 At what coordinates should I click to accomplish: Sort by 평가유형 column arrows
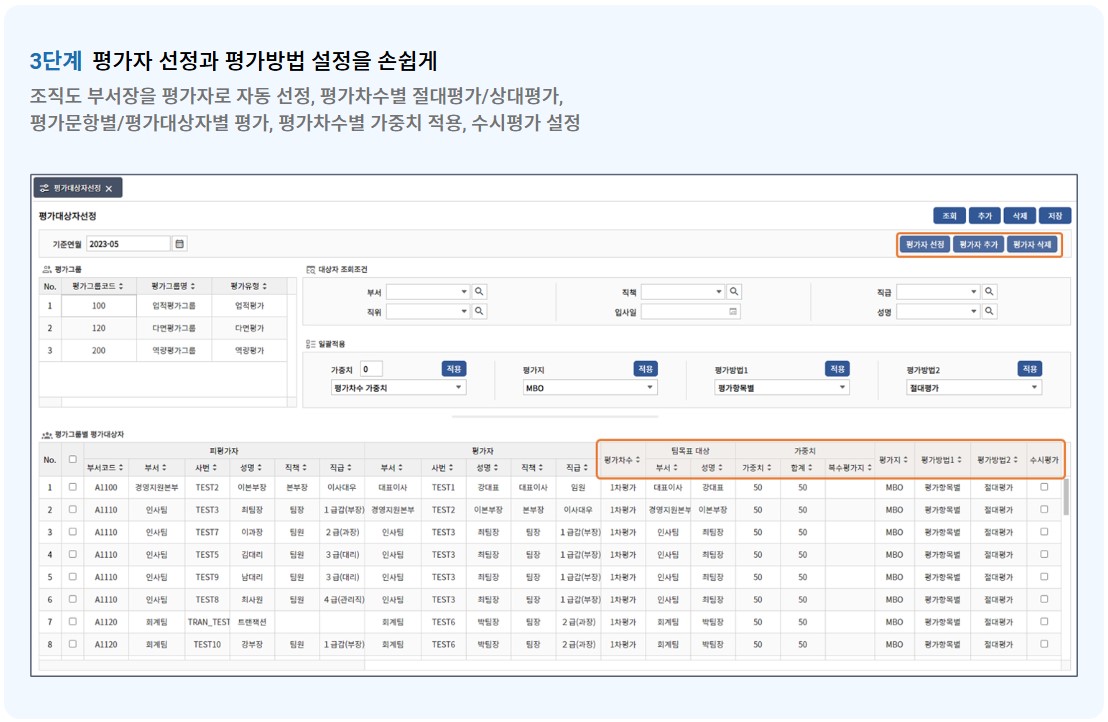click(x=265, y=286)
